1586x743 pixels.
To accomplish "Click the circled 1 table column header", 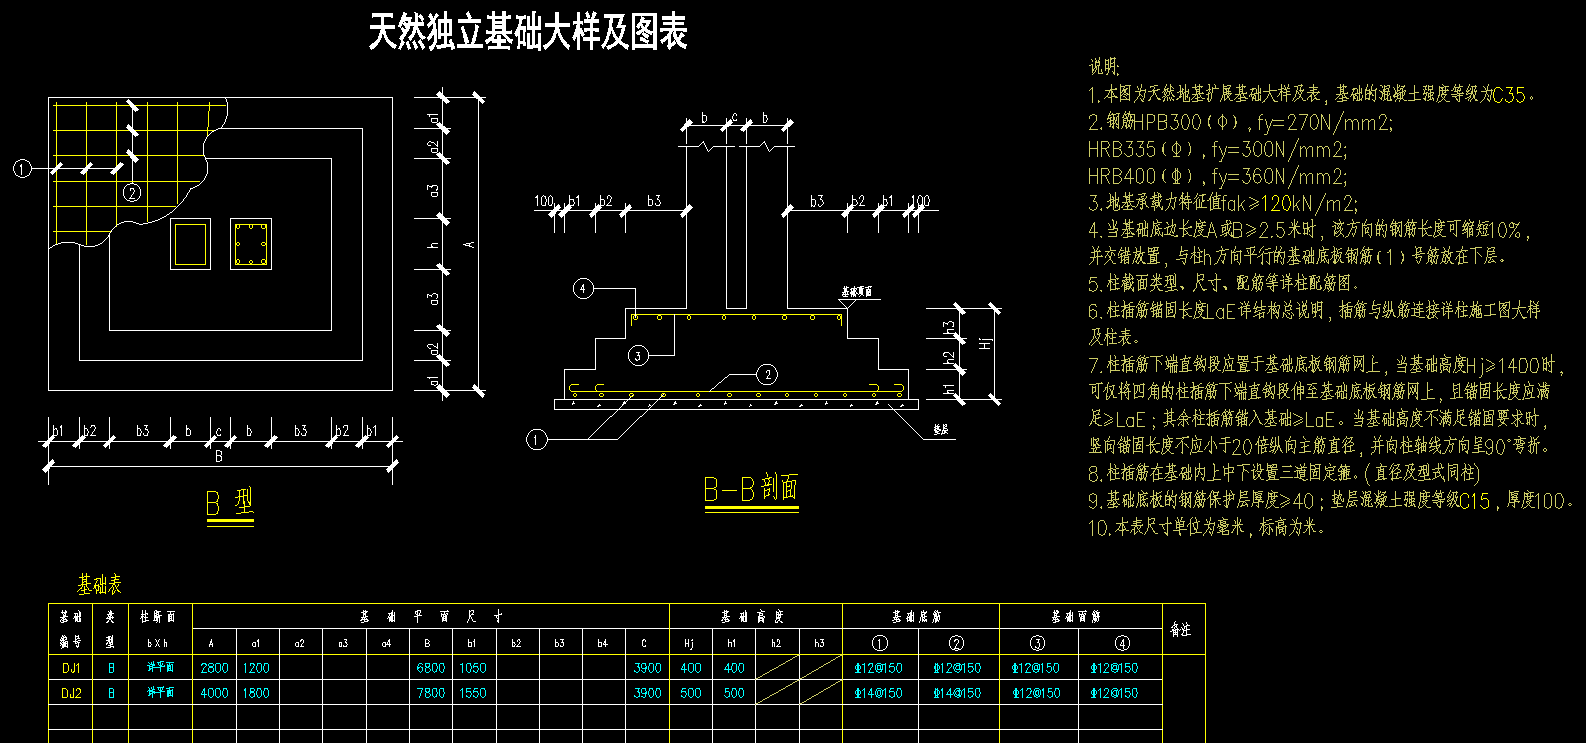I will (x=880, y=643).
